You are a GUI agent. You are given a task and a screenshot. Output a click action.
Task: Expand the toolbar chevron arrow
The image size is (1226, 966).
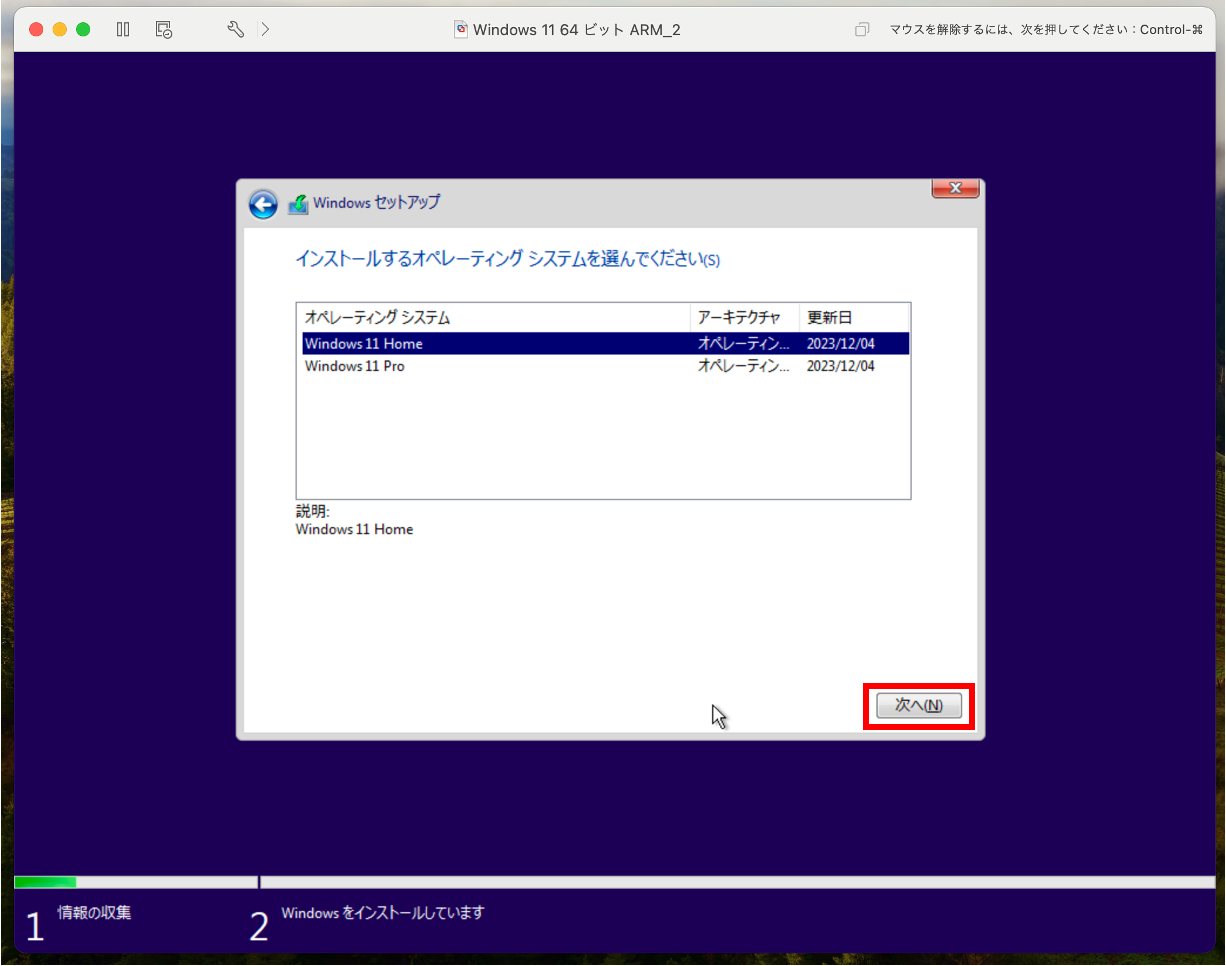click(x=265, y=29)
